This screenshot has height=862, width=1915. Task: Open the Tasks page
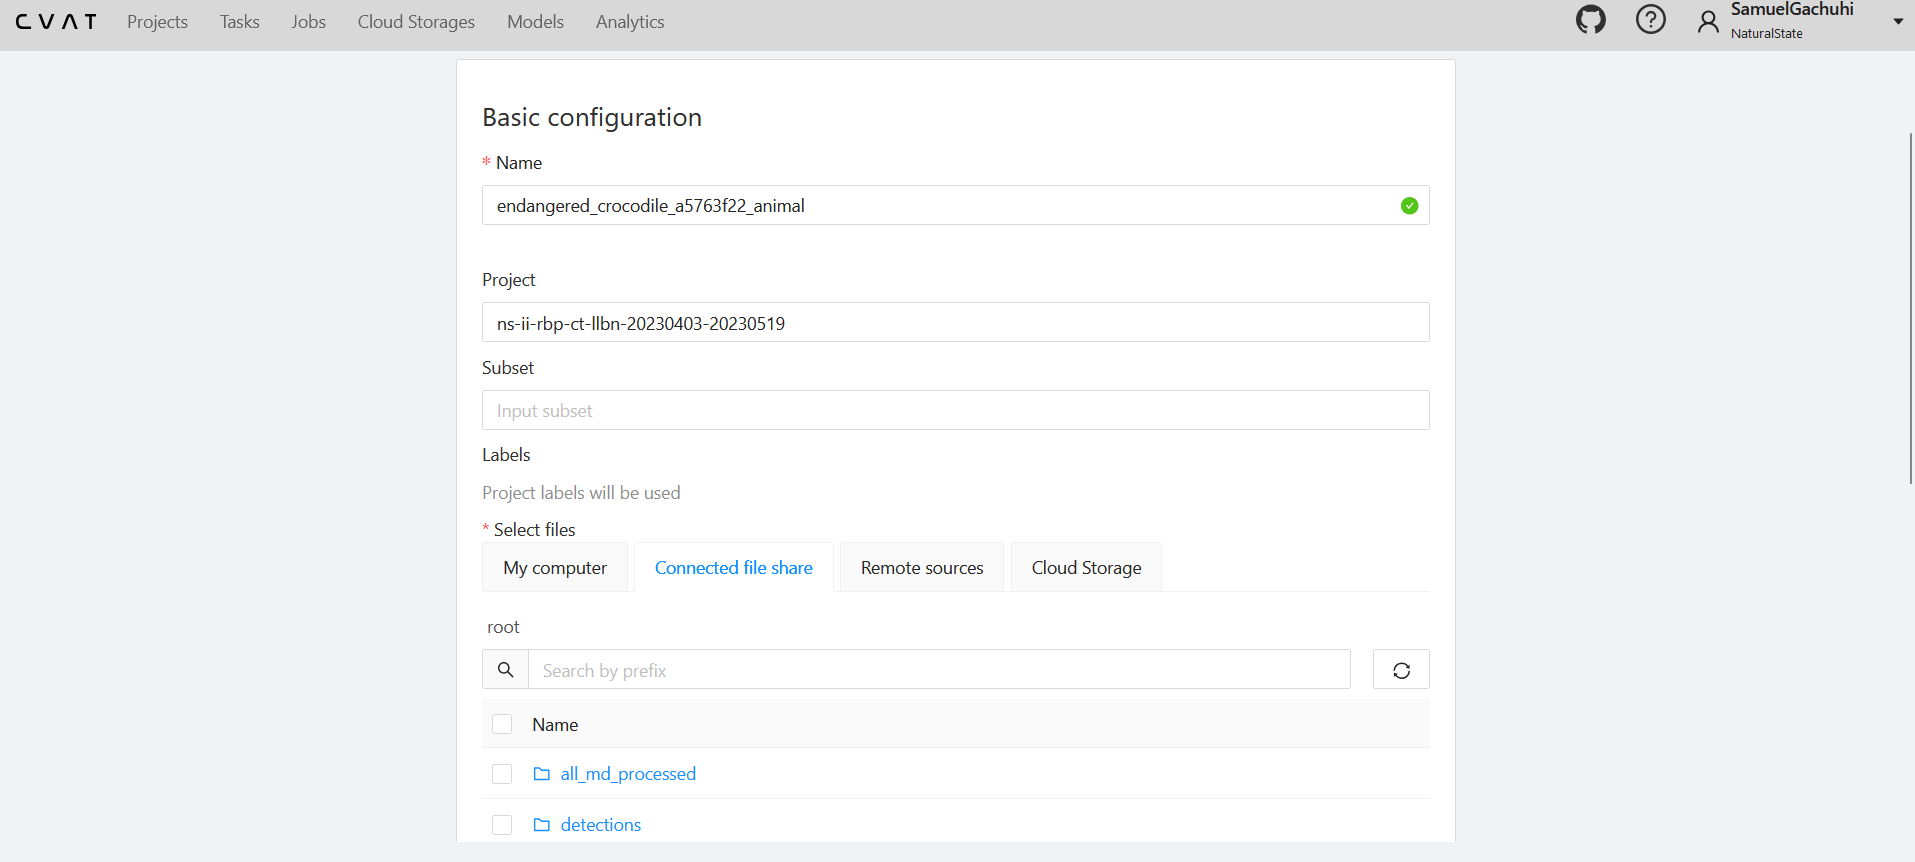tap(240, 22)
